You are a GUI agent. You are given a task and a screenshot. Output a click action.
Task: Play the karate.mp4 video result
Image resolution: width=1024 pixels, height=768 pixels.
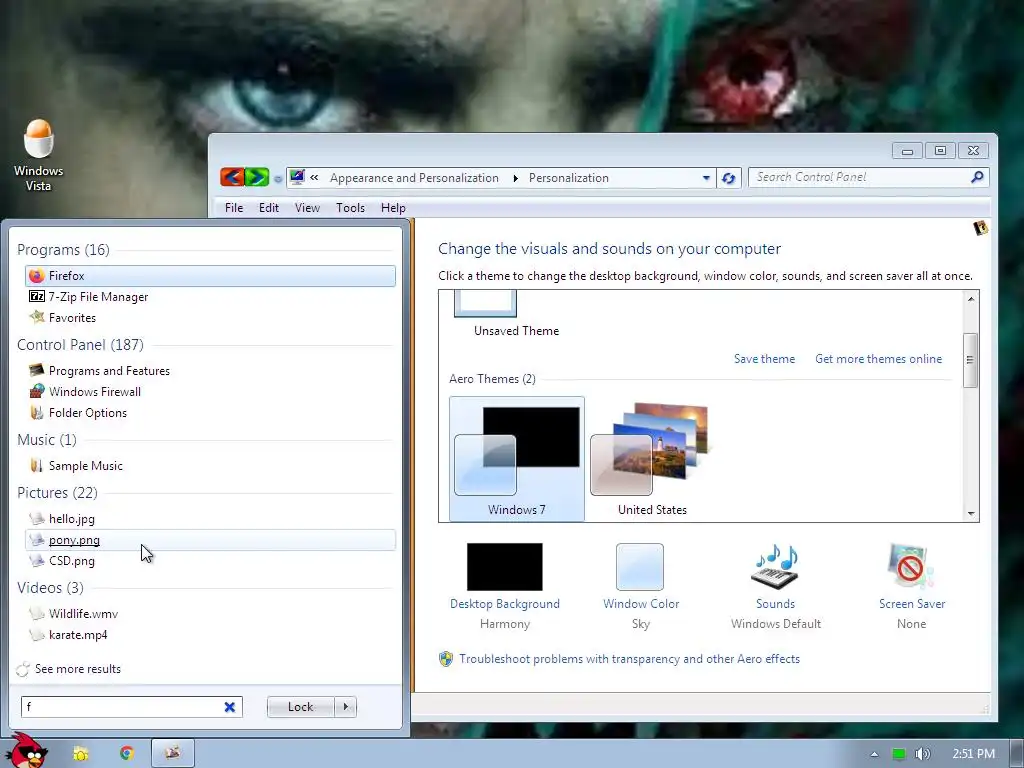210,634
